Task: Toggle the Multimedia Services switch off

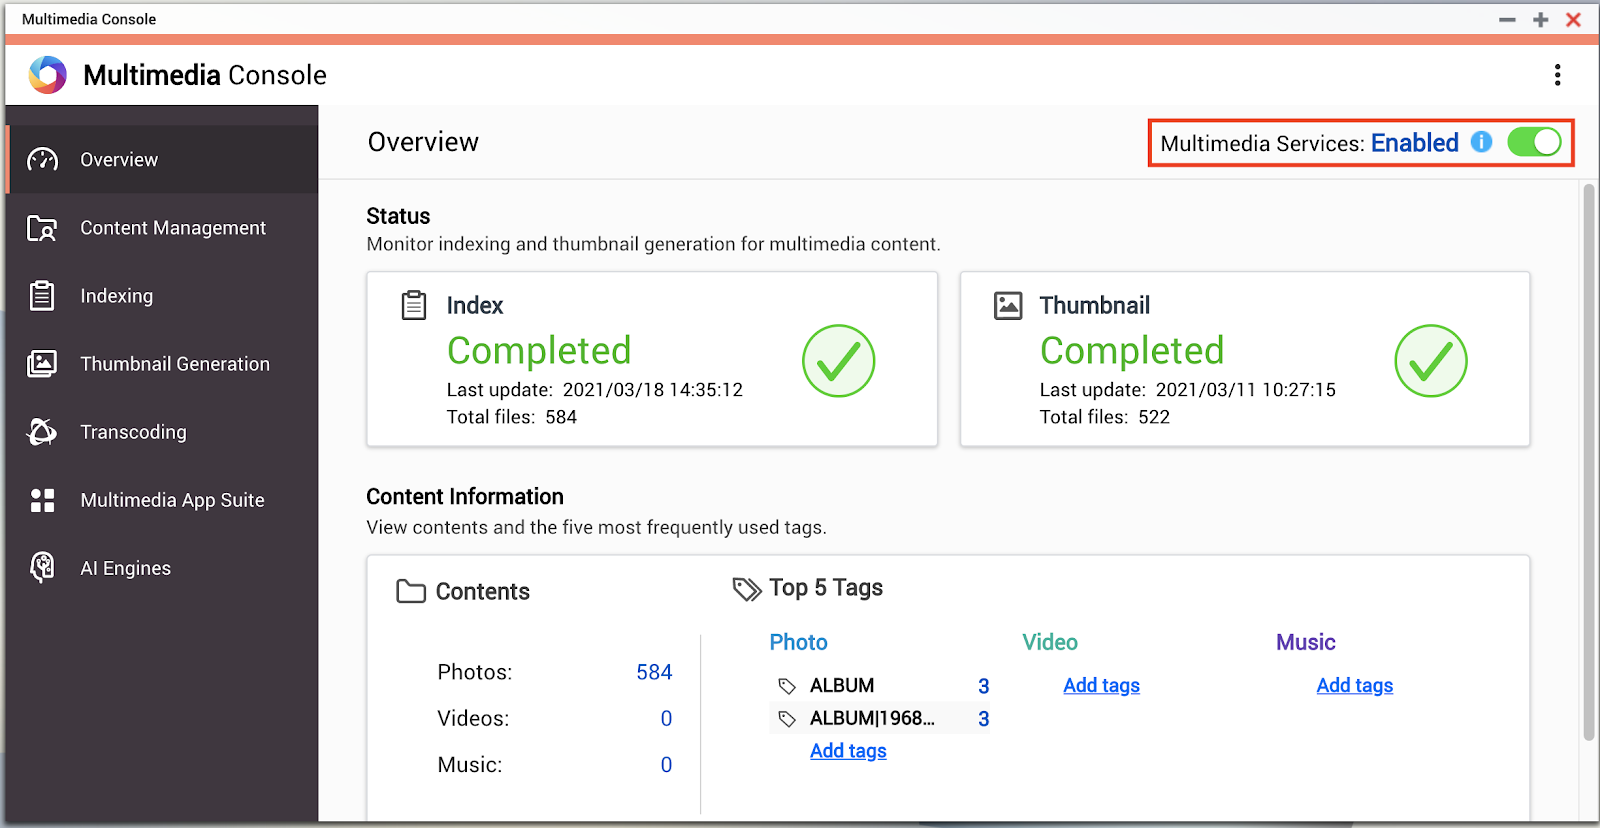Action: [x=1534, y=142]
